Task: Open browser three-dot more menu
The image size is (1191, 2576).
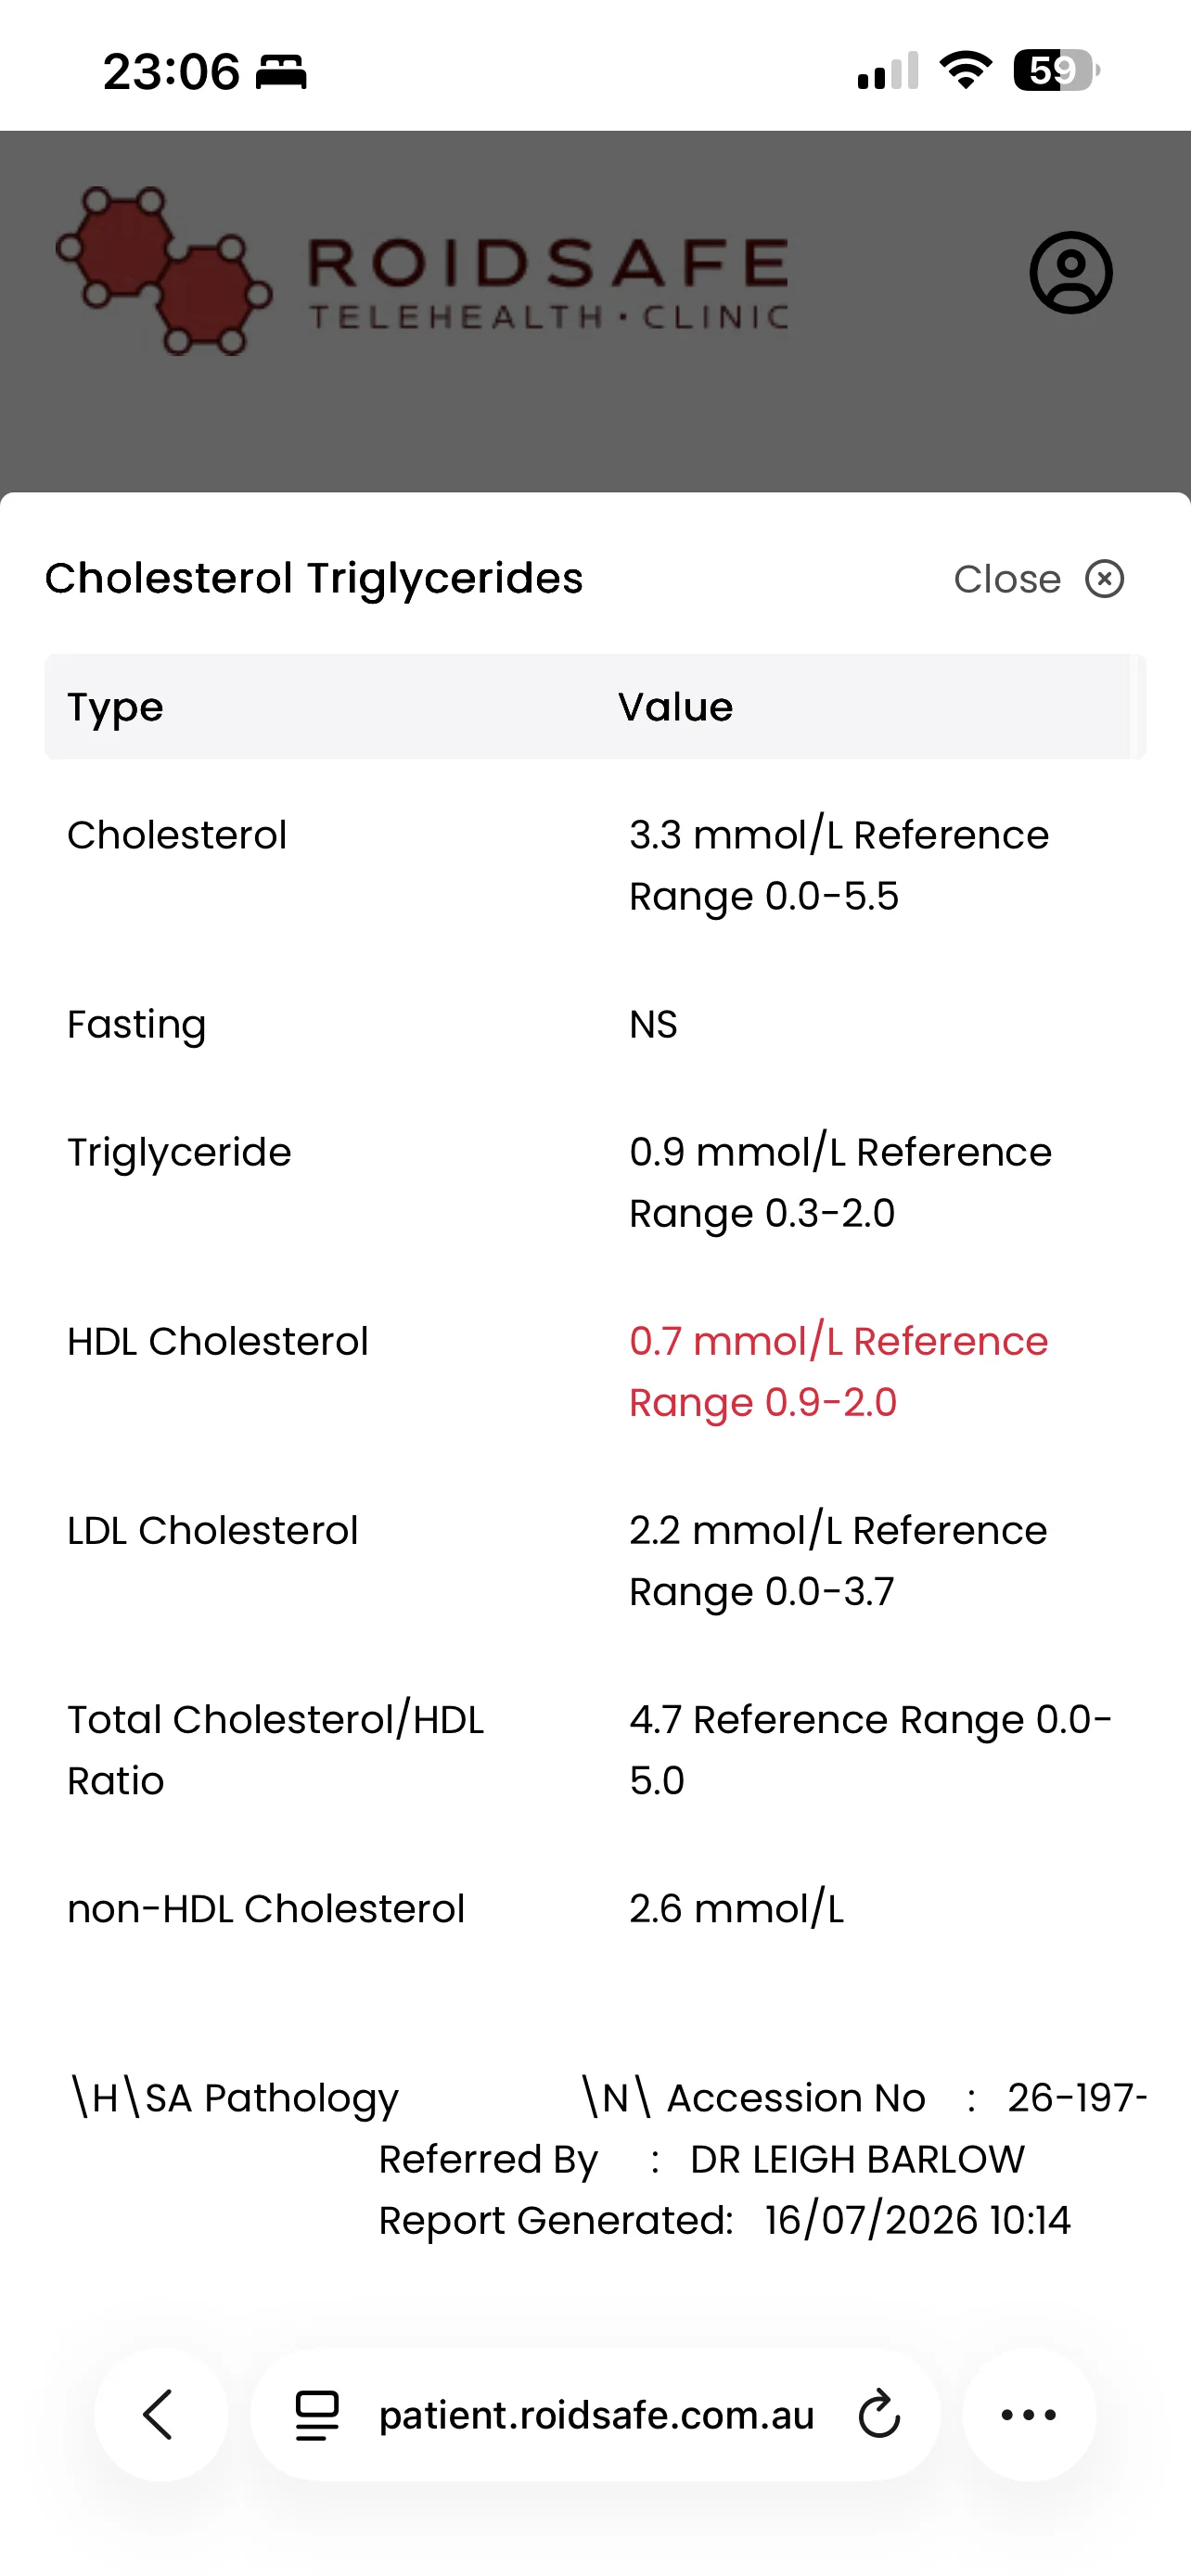Action: coord(1029,2414)
